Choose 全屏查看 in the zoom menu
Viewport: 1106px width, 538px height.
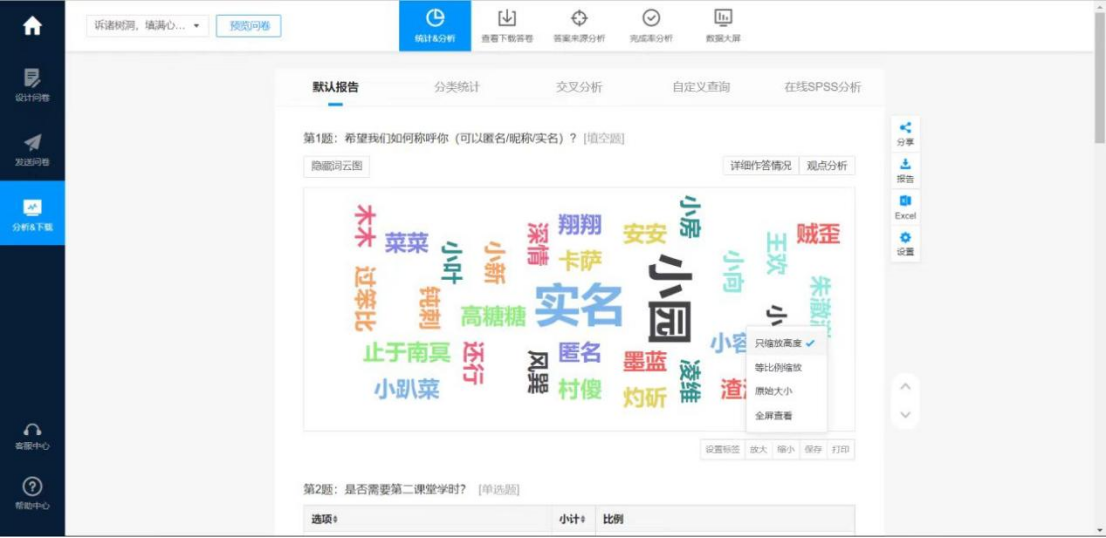(774, 415)
